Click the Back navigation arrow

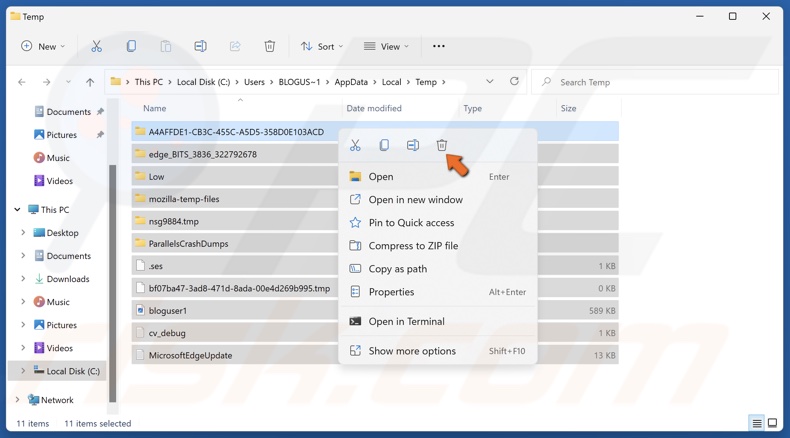pyautogui.click(x=22, y=82)
